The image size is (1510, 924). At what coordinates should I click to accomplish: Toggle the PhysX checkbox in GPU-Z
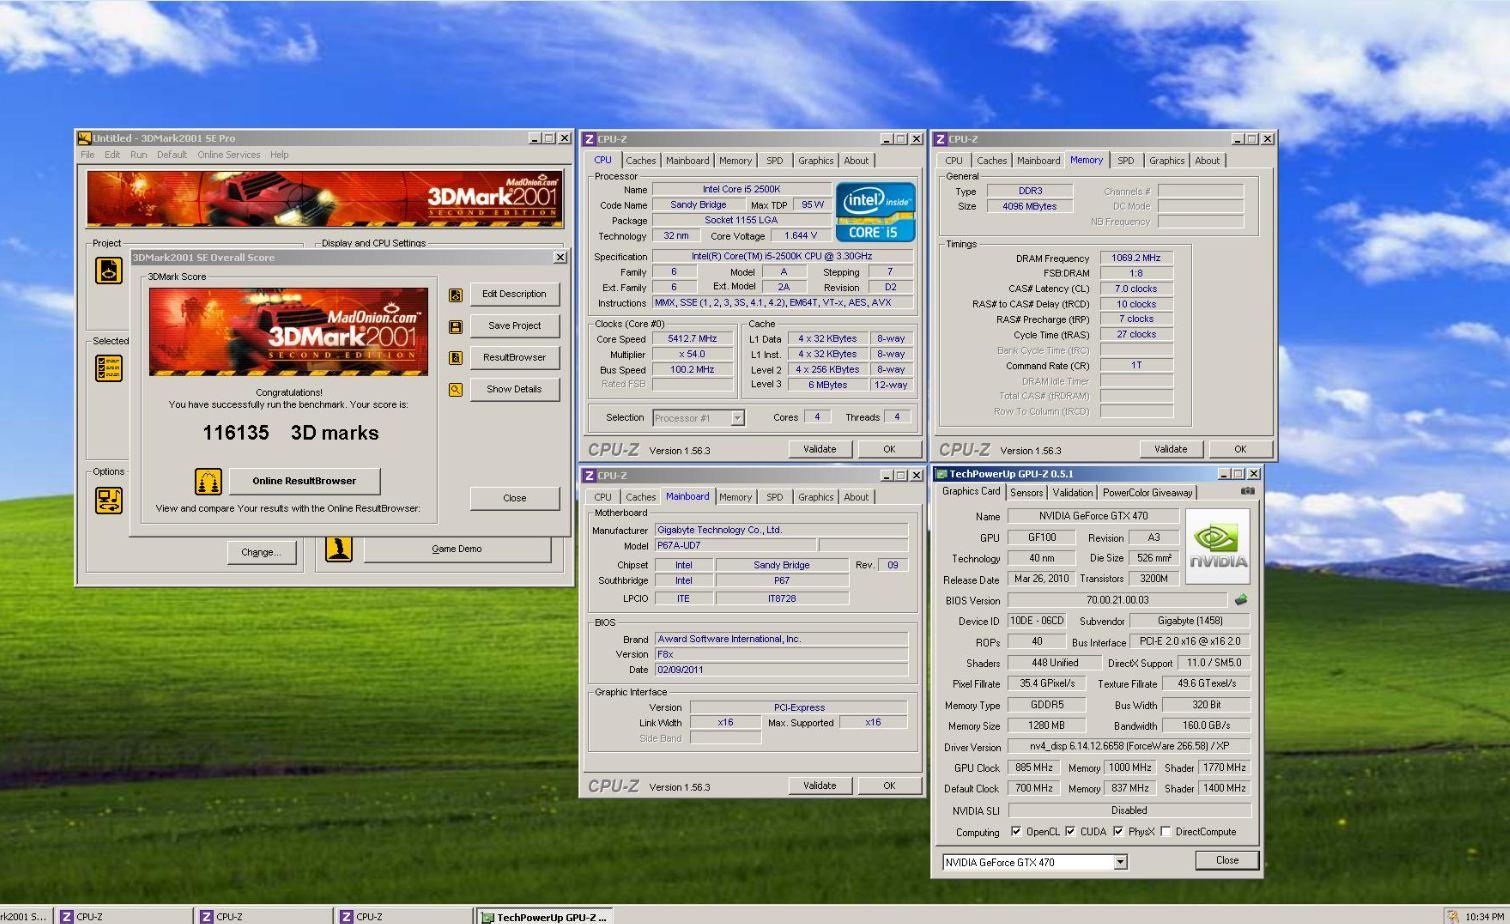point(1118,832)
